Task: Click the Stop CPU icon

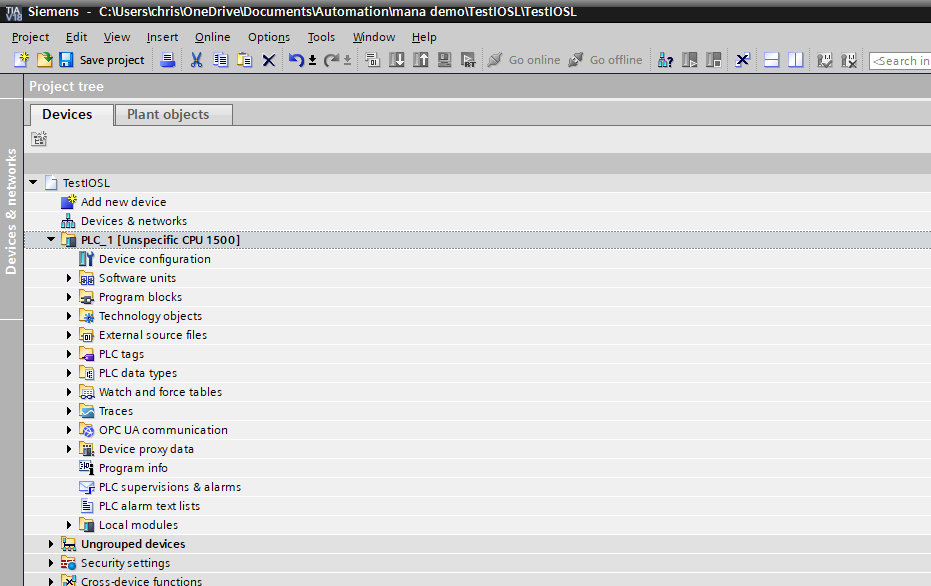Action: (x=714, y=59)
